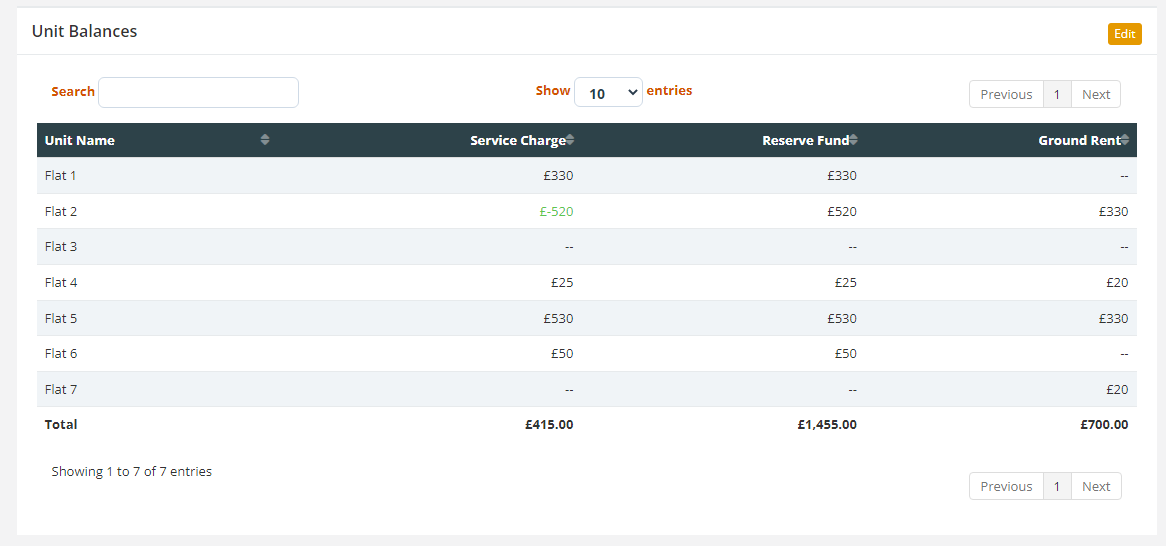This screenshot has height=546, width=1166.
Task: Click the Flat 4 unit name cell
Action: (x=61, y=282)
